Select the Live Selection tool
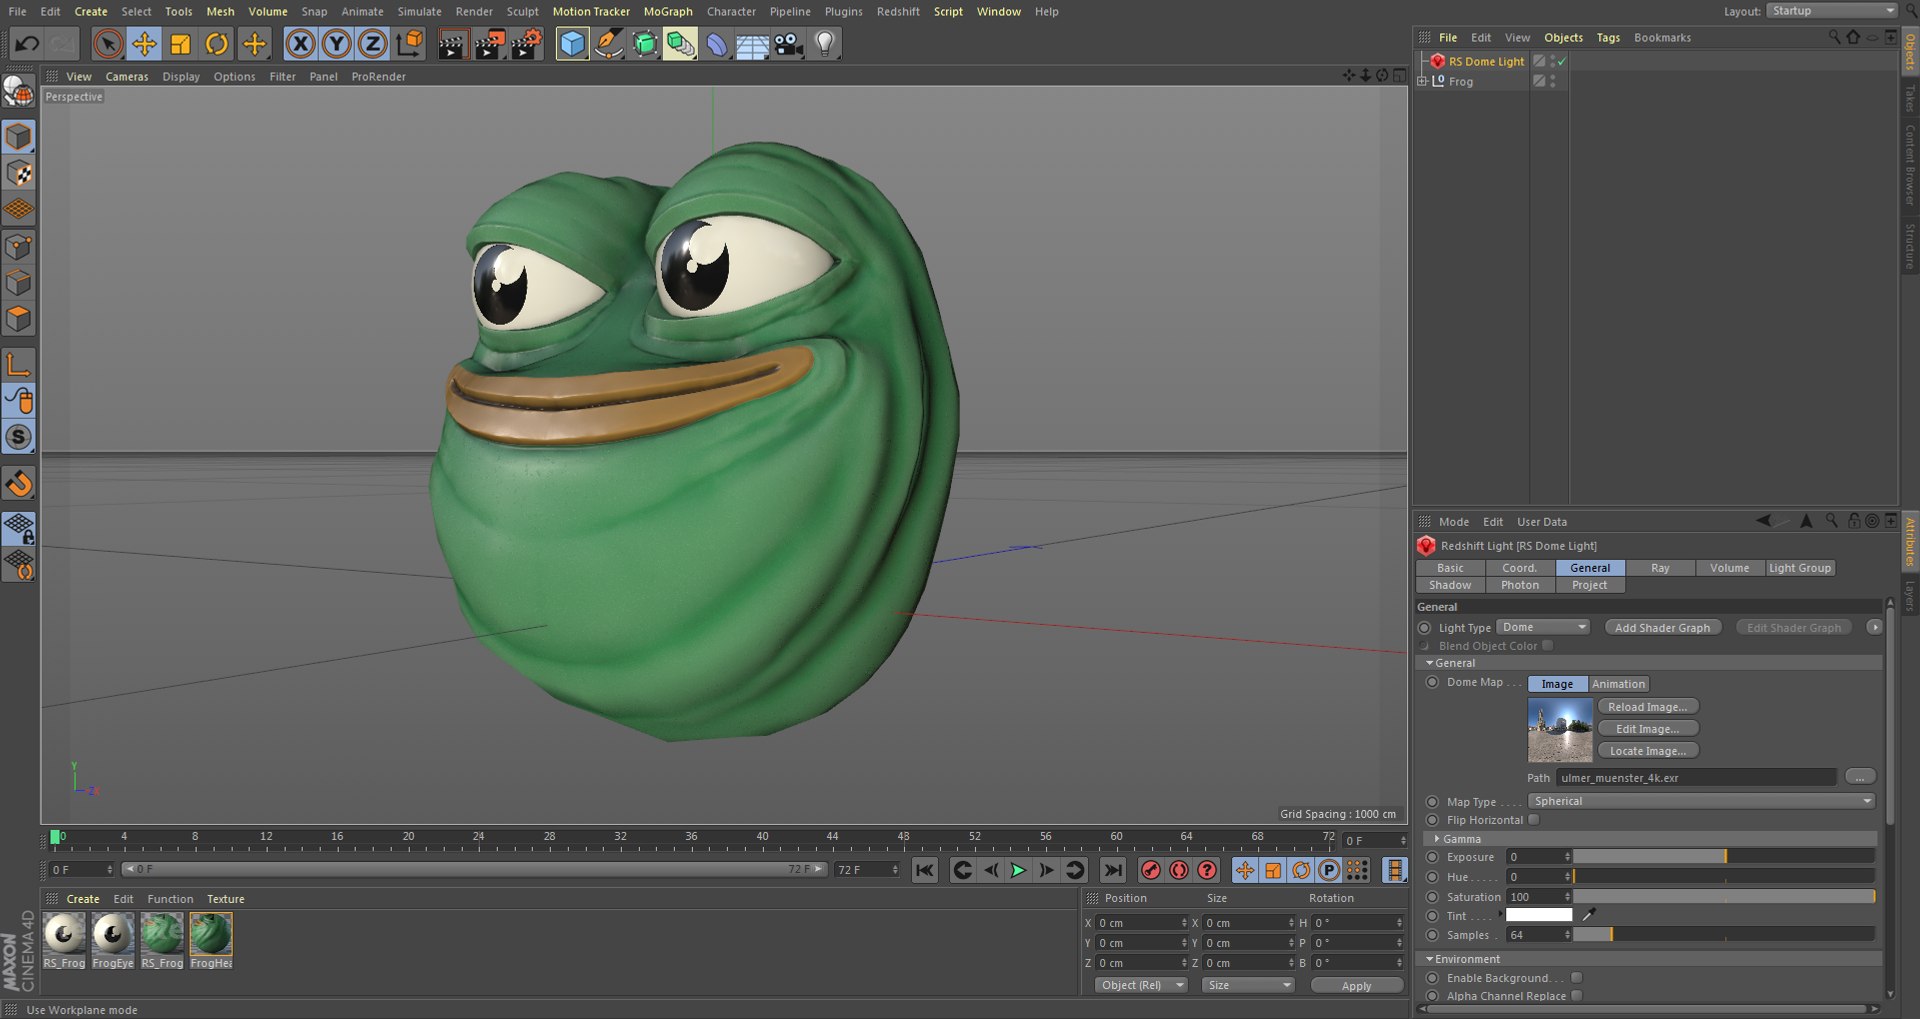This screenshot has width=1920, height=1019. pyautogui.click(x=108, y=44)
